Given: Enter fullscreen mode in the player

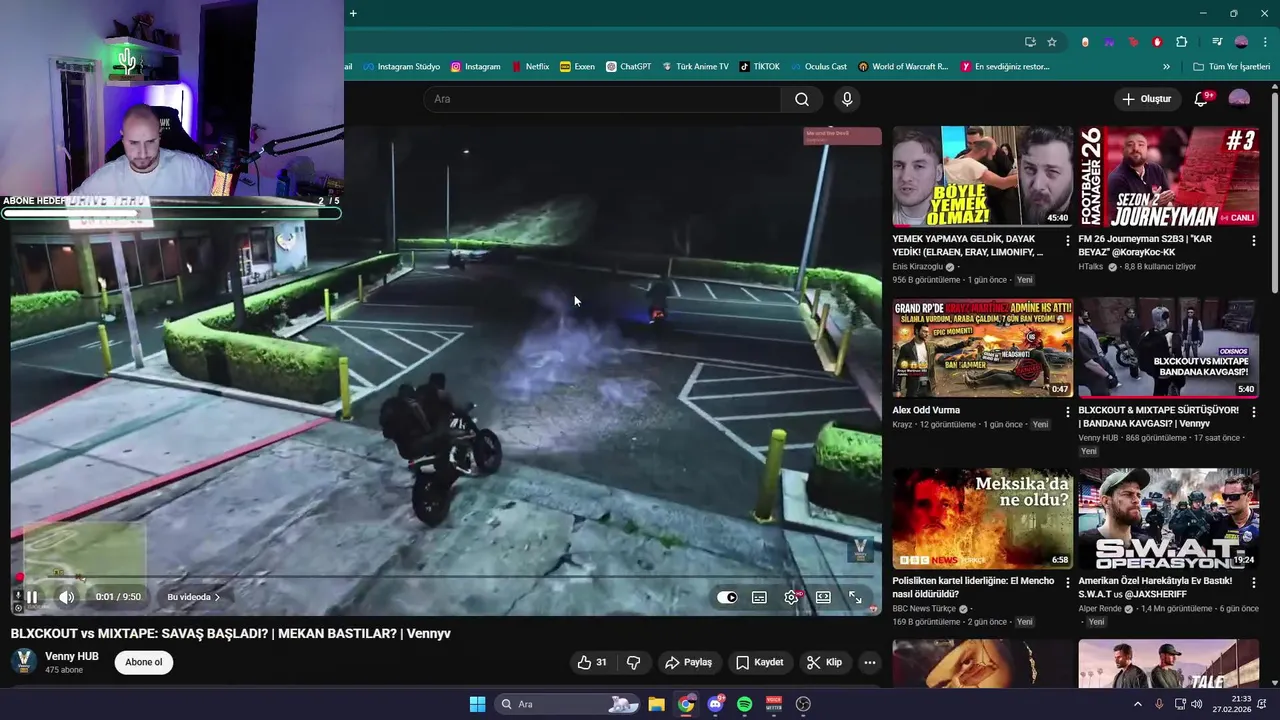Looking at the screenshot, I should pyautogui.click(x=855, y=597).
